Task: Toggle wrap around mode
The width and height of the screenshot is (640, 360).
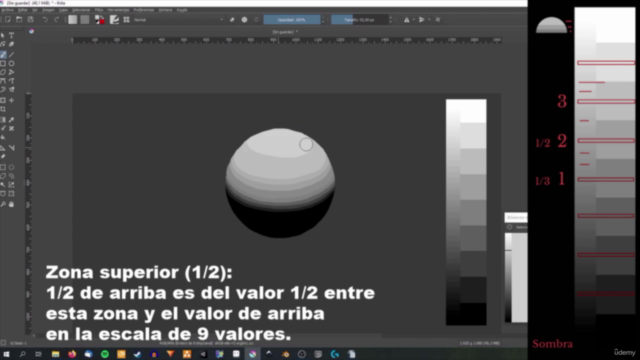Action: (x=438, y=20)
